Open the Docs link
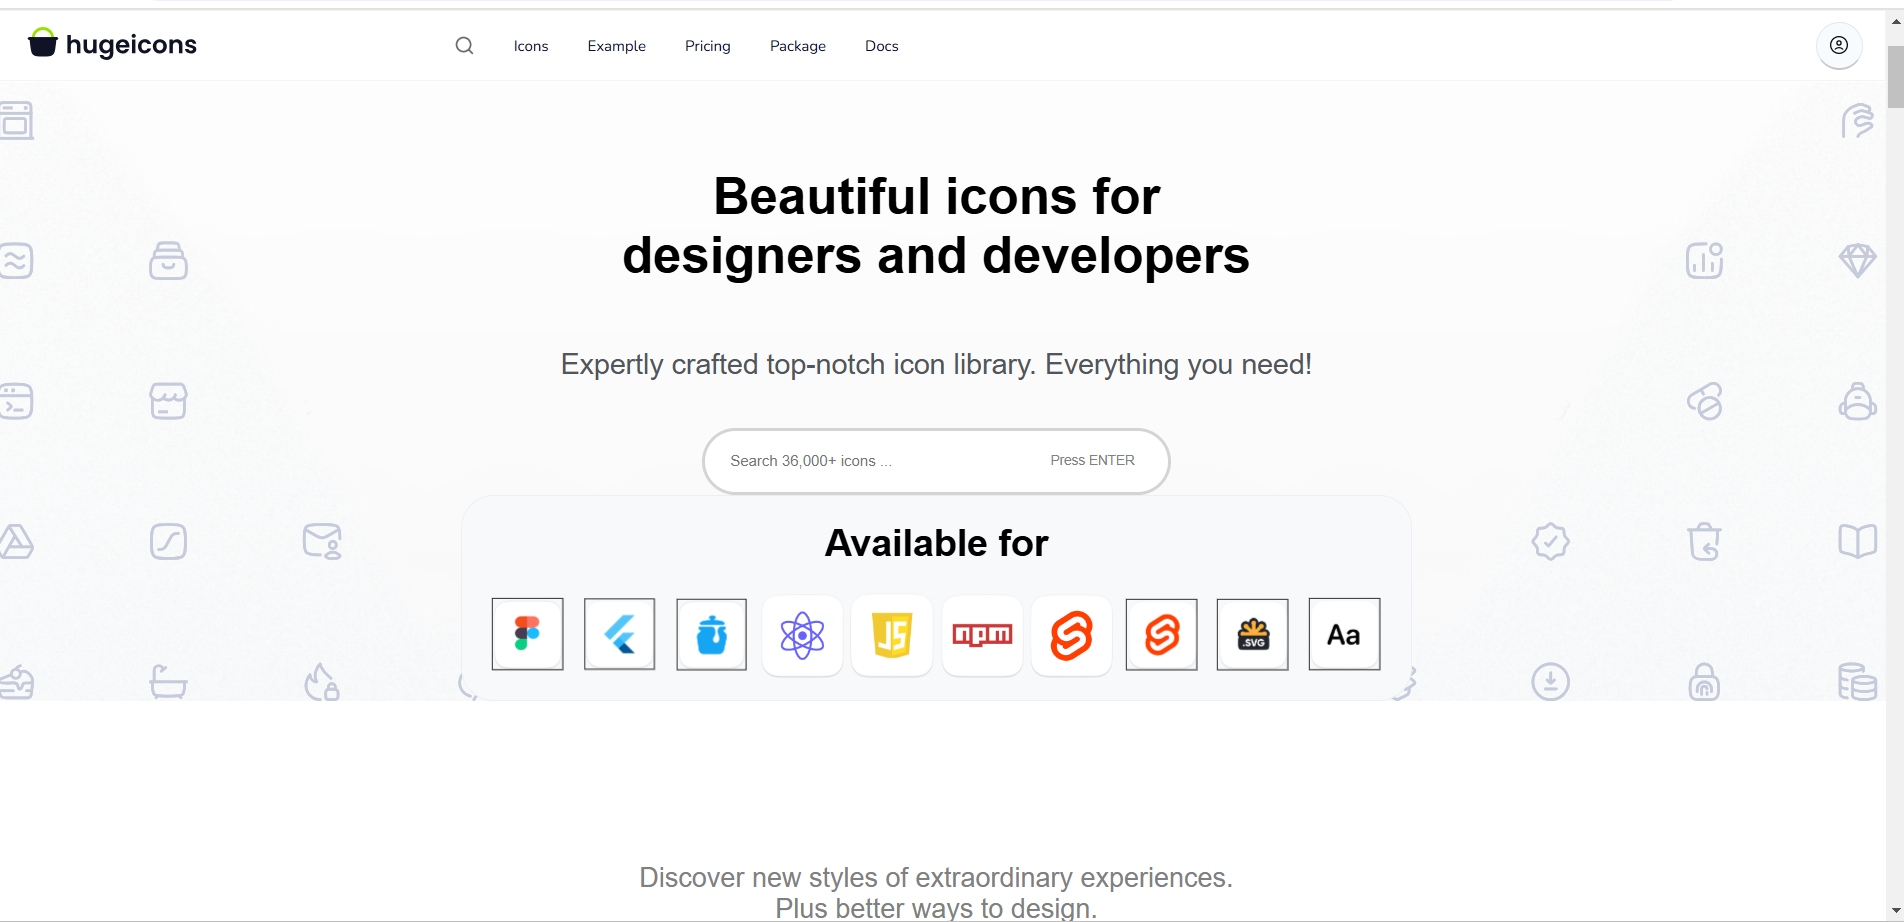 [x=881, y=46]
